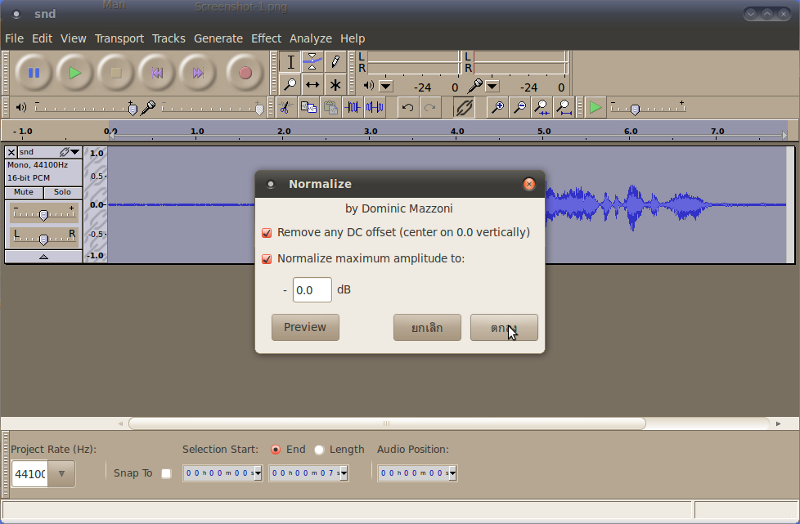This screenshot has height=524, width=800.
Task: Open the Effect menu
Action: pyautogui.click(x=266, y=39)
